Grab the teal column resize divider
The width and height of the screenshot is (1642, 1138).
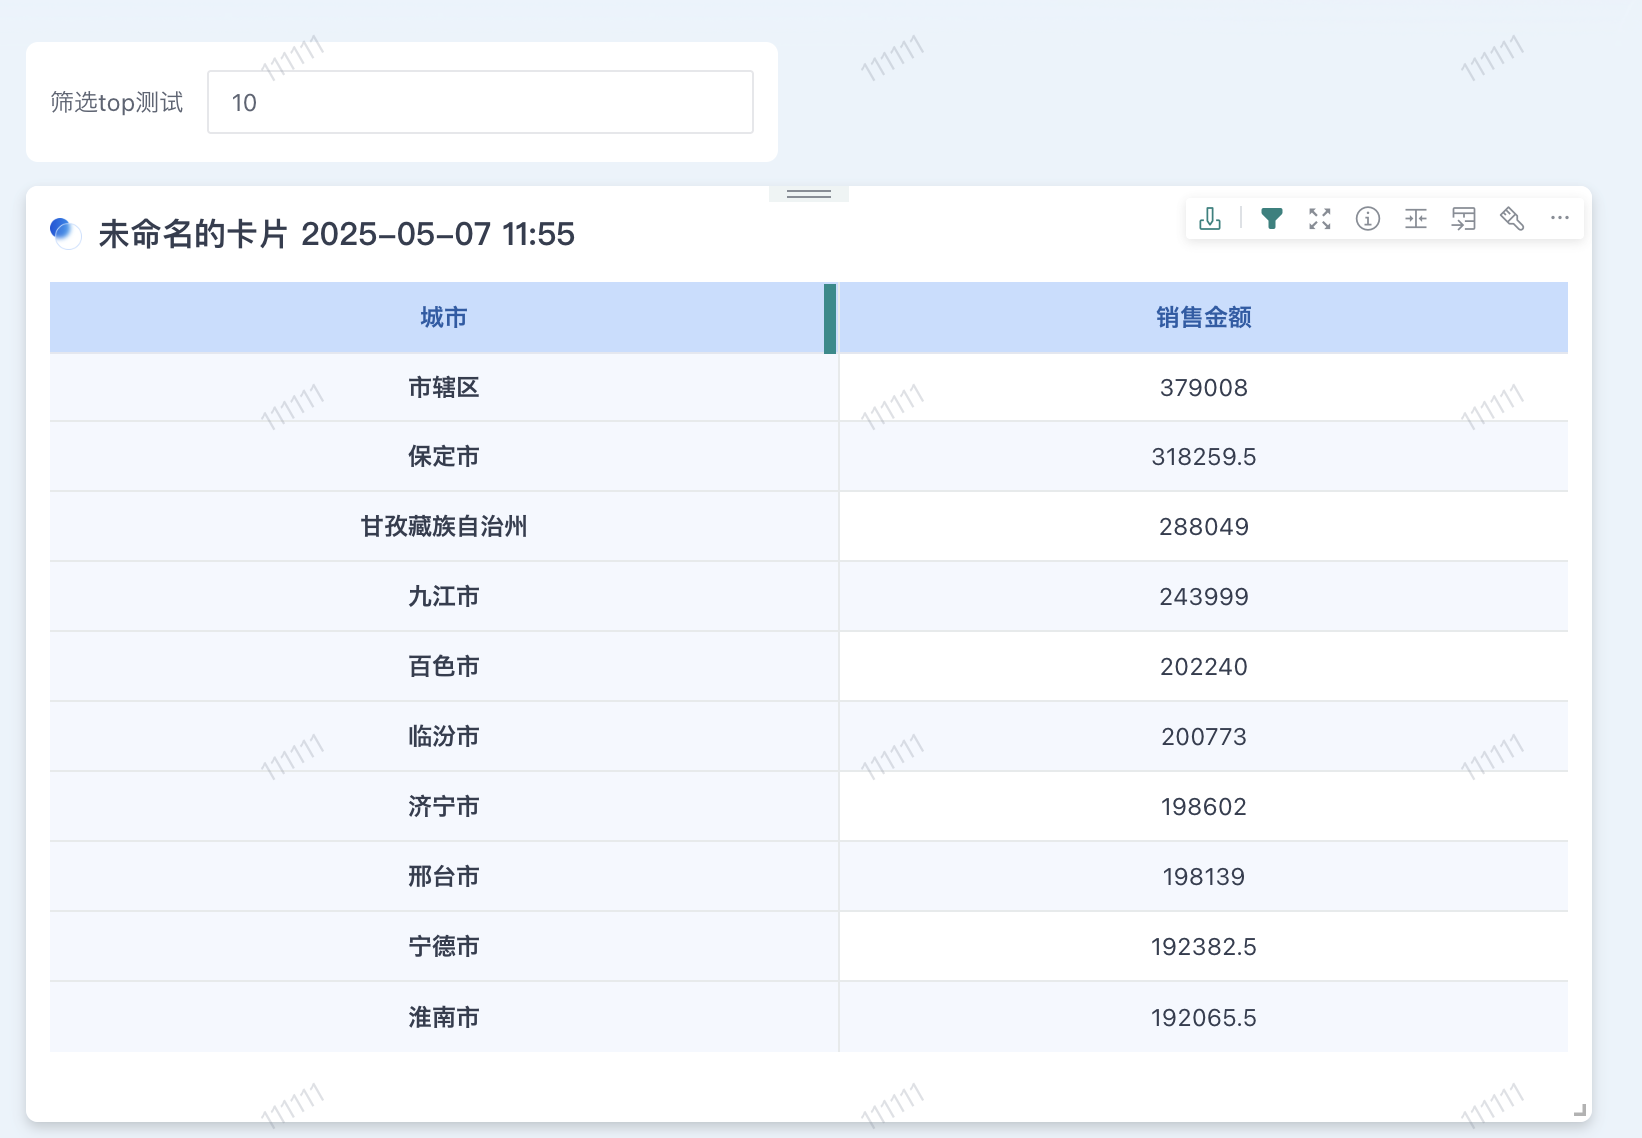[x=830, y=319]
